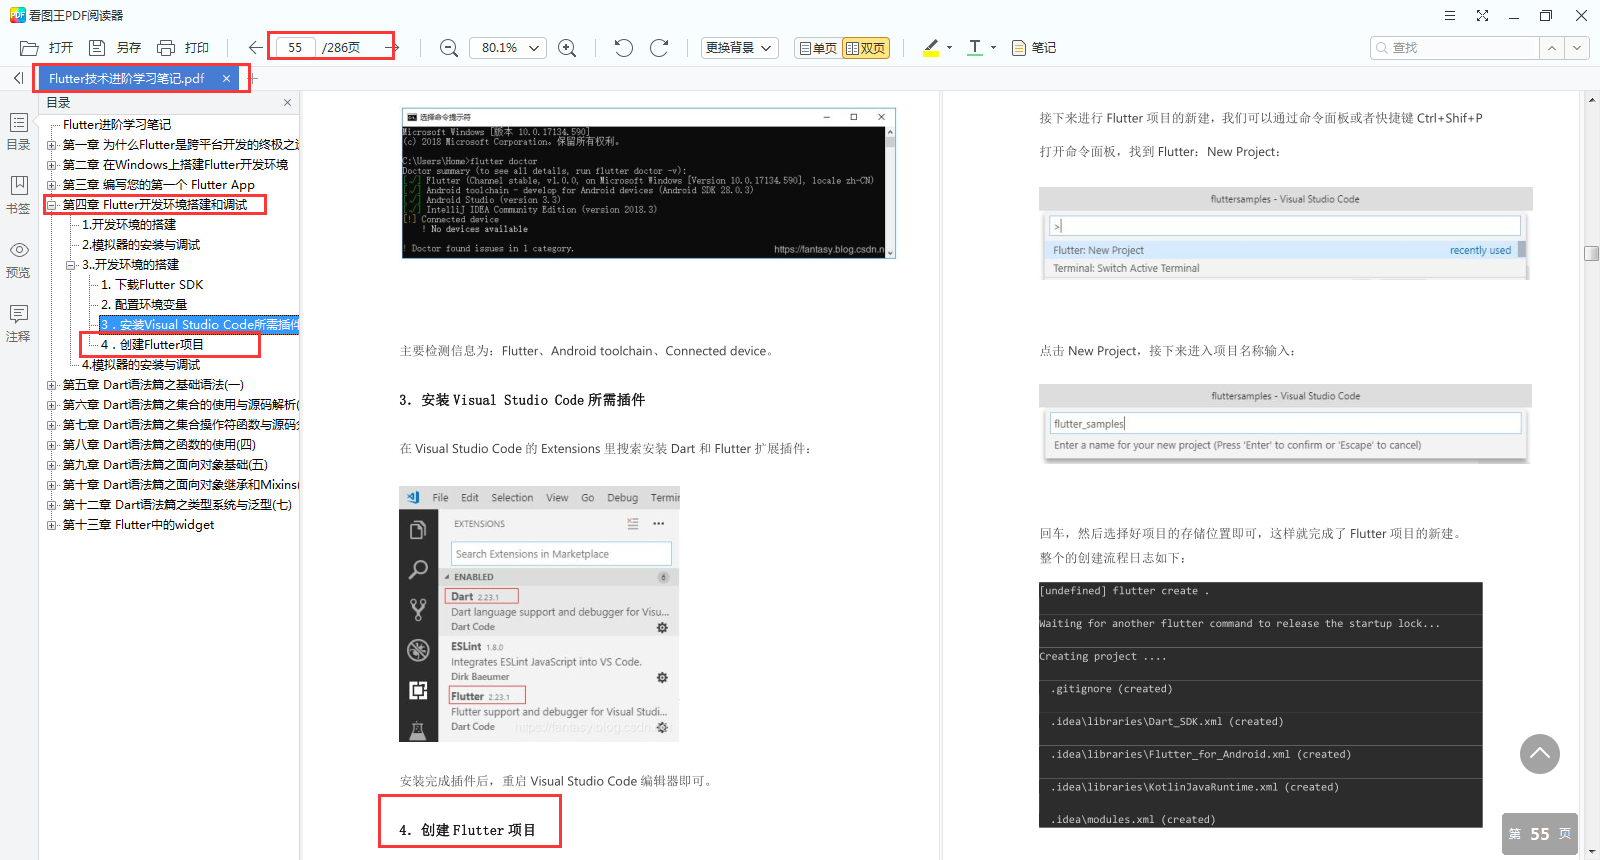Screen dimensions: 1600x860
Task: Rotate page counterclockwise
Action: click(x=624, y=48)
